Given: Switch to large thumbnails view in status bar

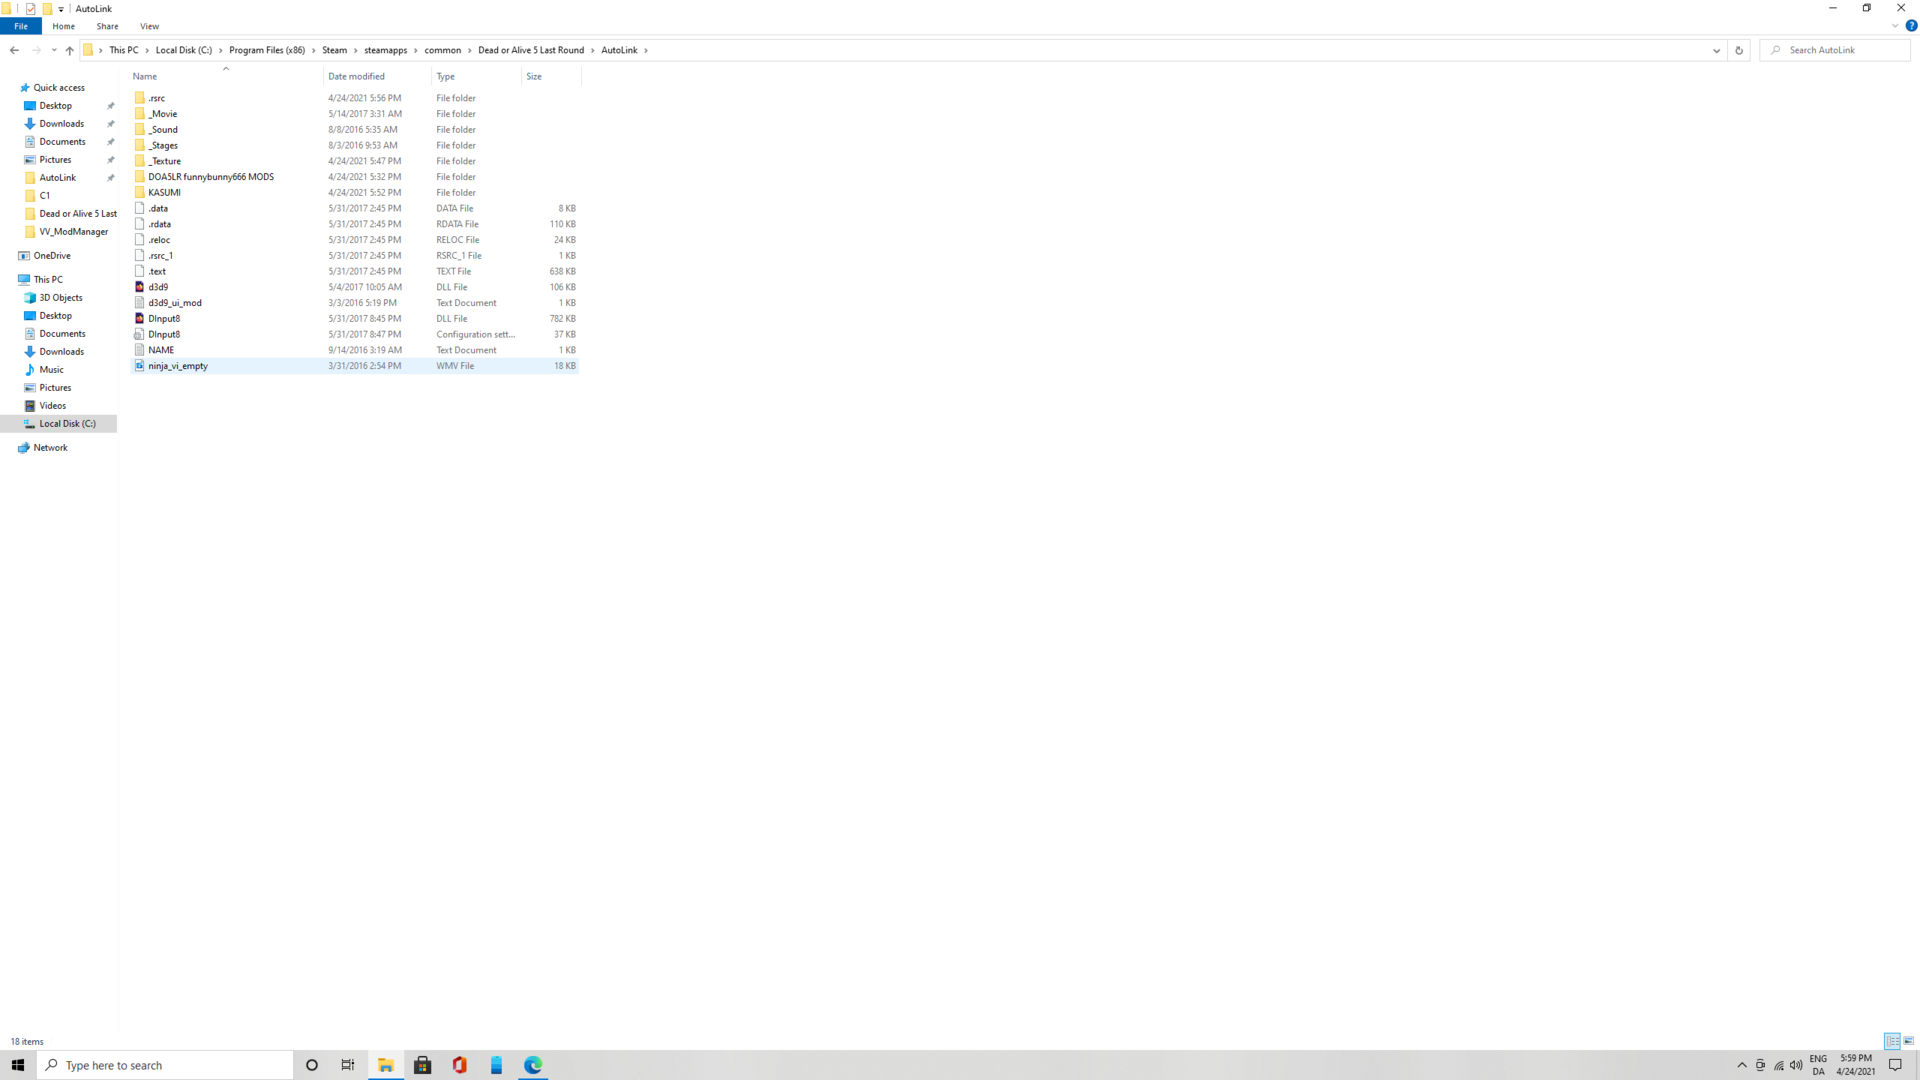Looking at the screenshot, I should click(1908, 1041).
